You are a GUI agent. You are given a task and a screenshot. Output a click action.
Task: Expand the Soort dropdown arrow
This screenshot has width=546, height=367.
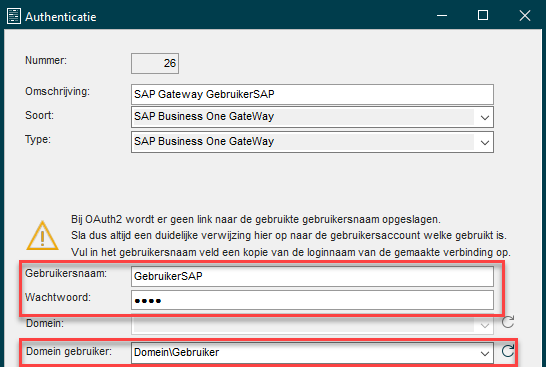click(x=484, y=118)
